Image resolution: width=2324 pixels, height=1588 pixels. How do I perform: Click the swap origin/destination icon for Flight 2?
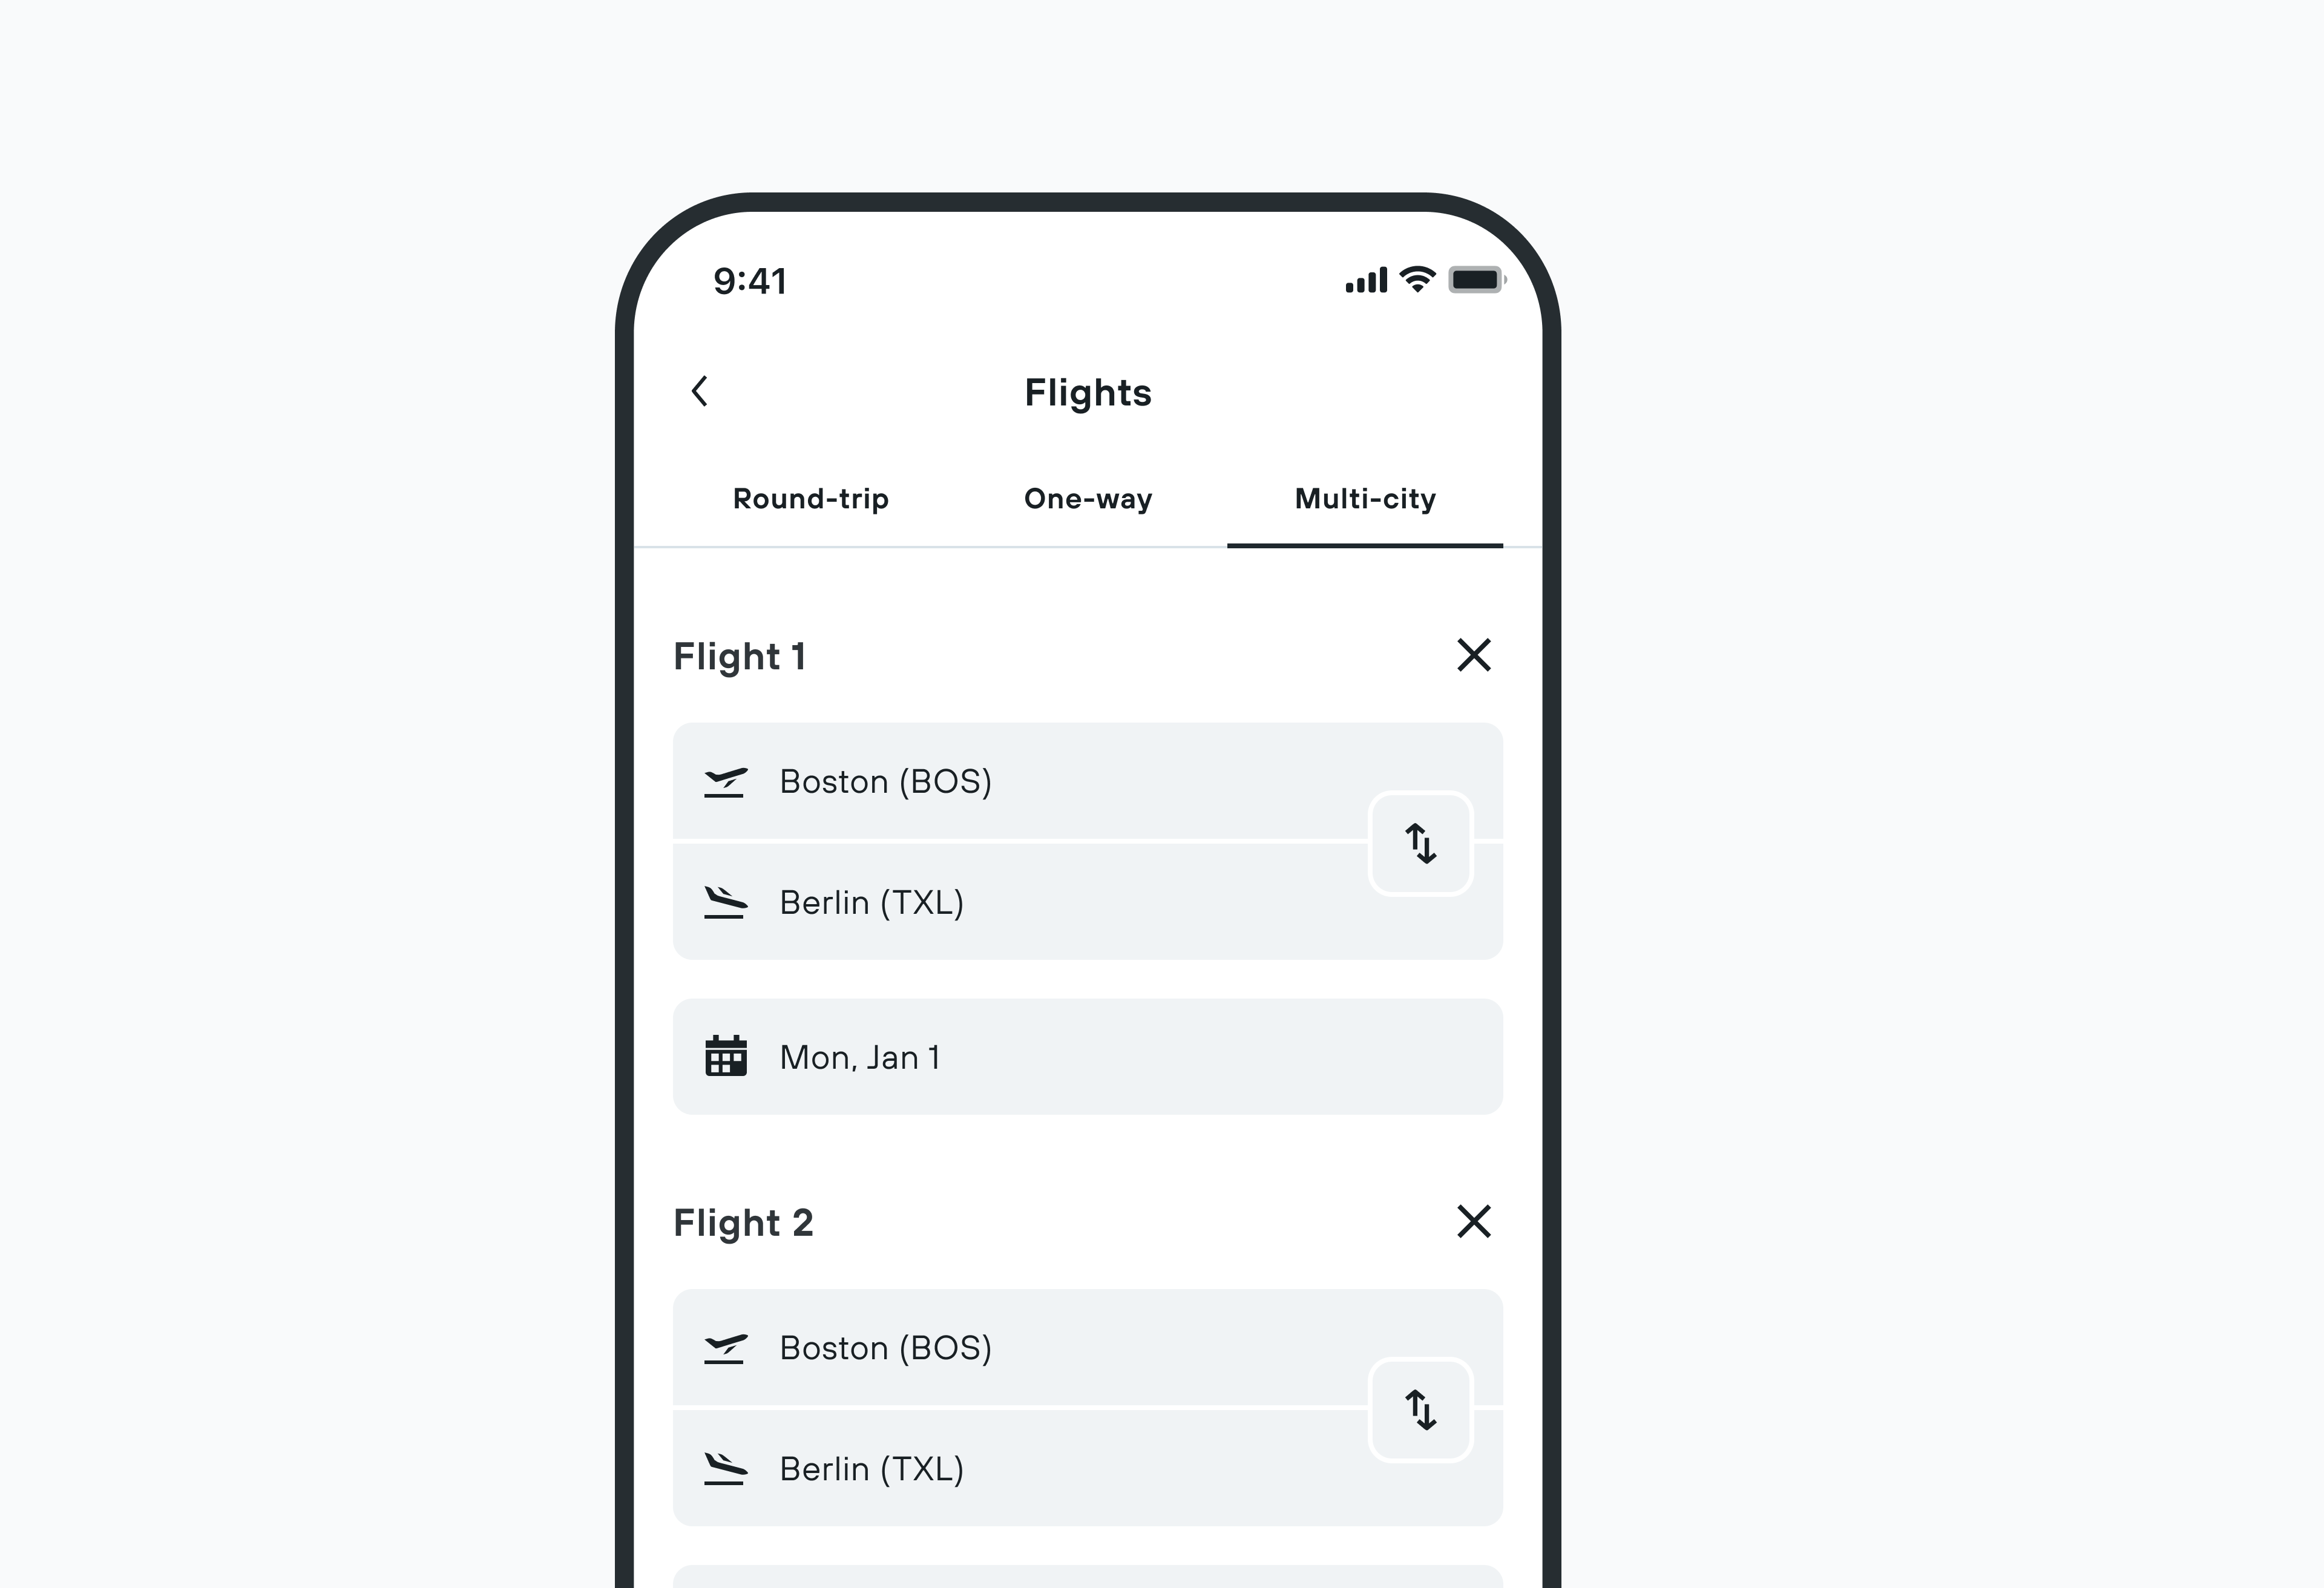(1422, 1409)
